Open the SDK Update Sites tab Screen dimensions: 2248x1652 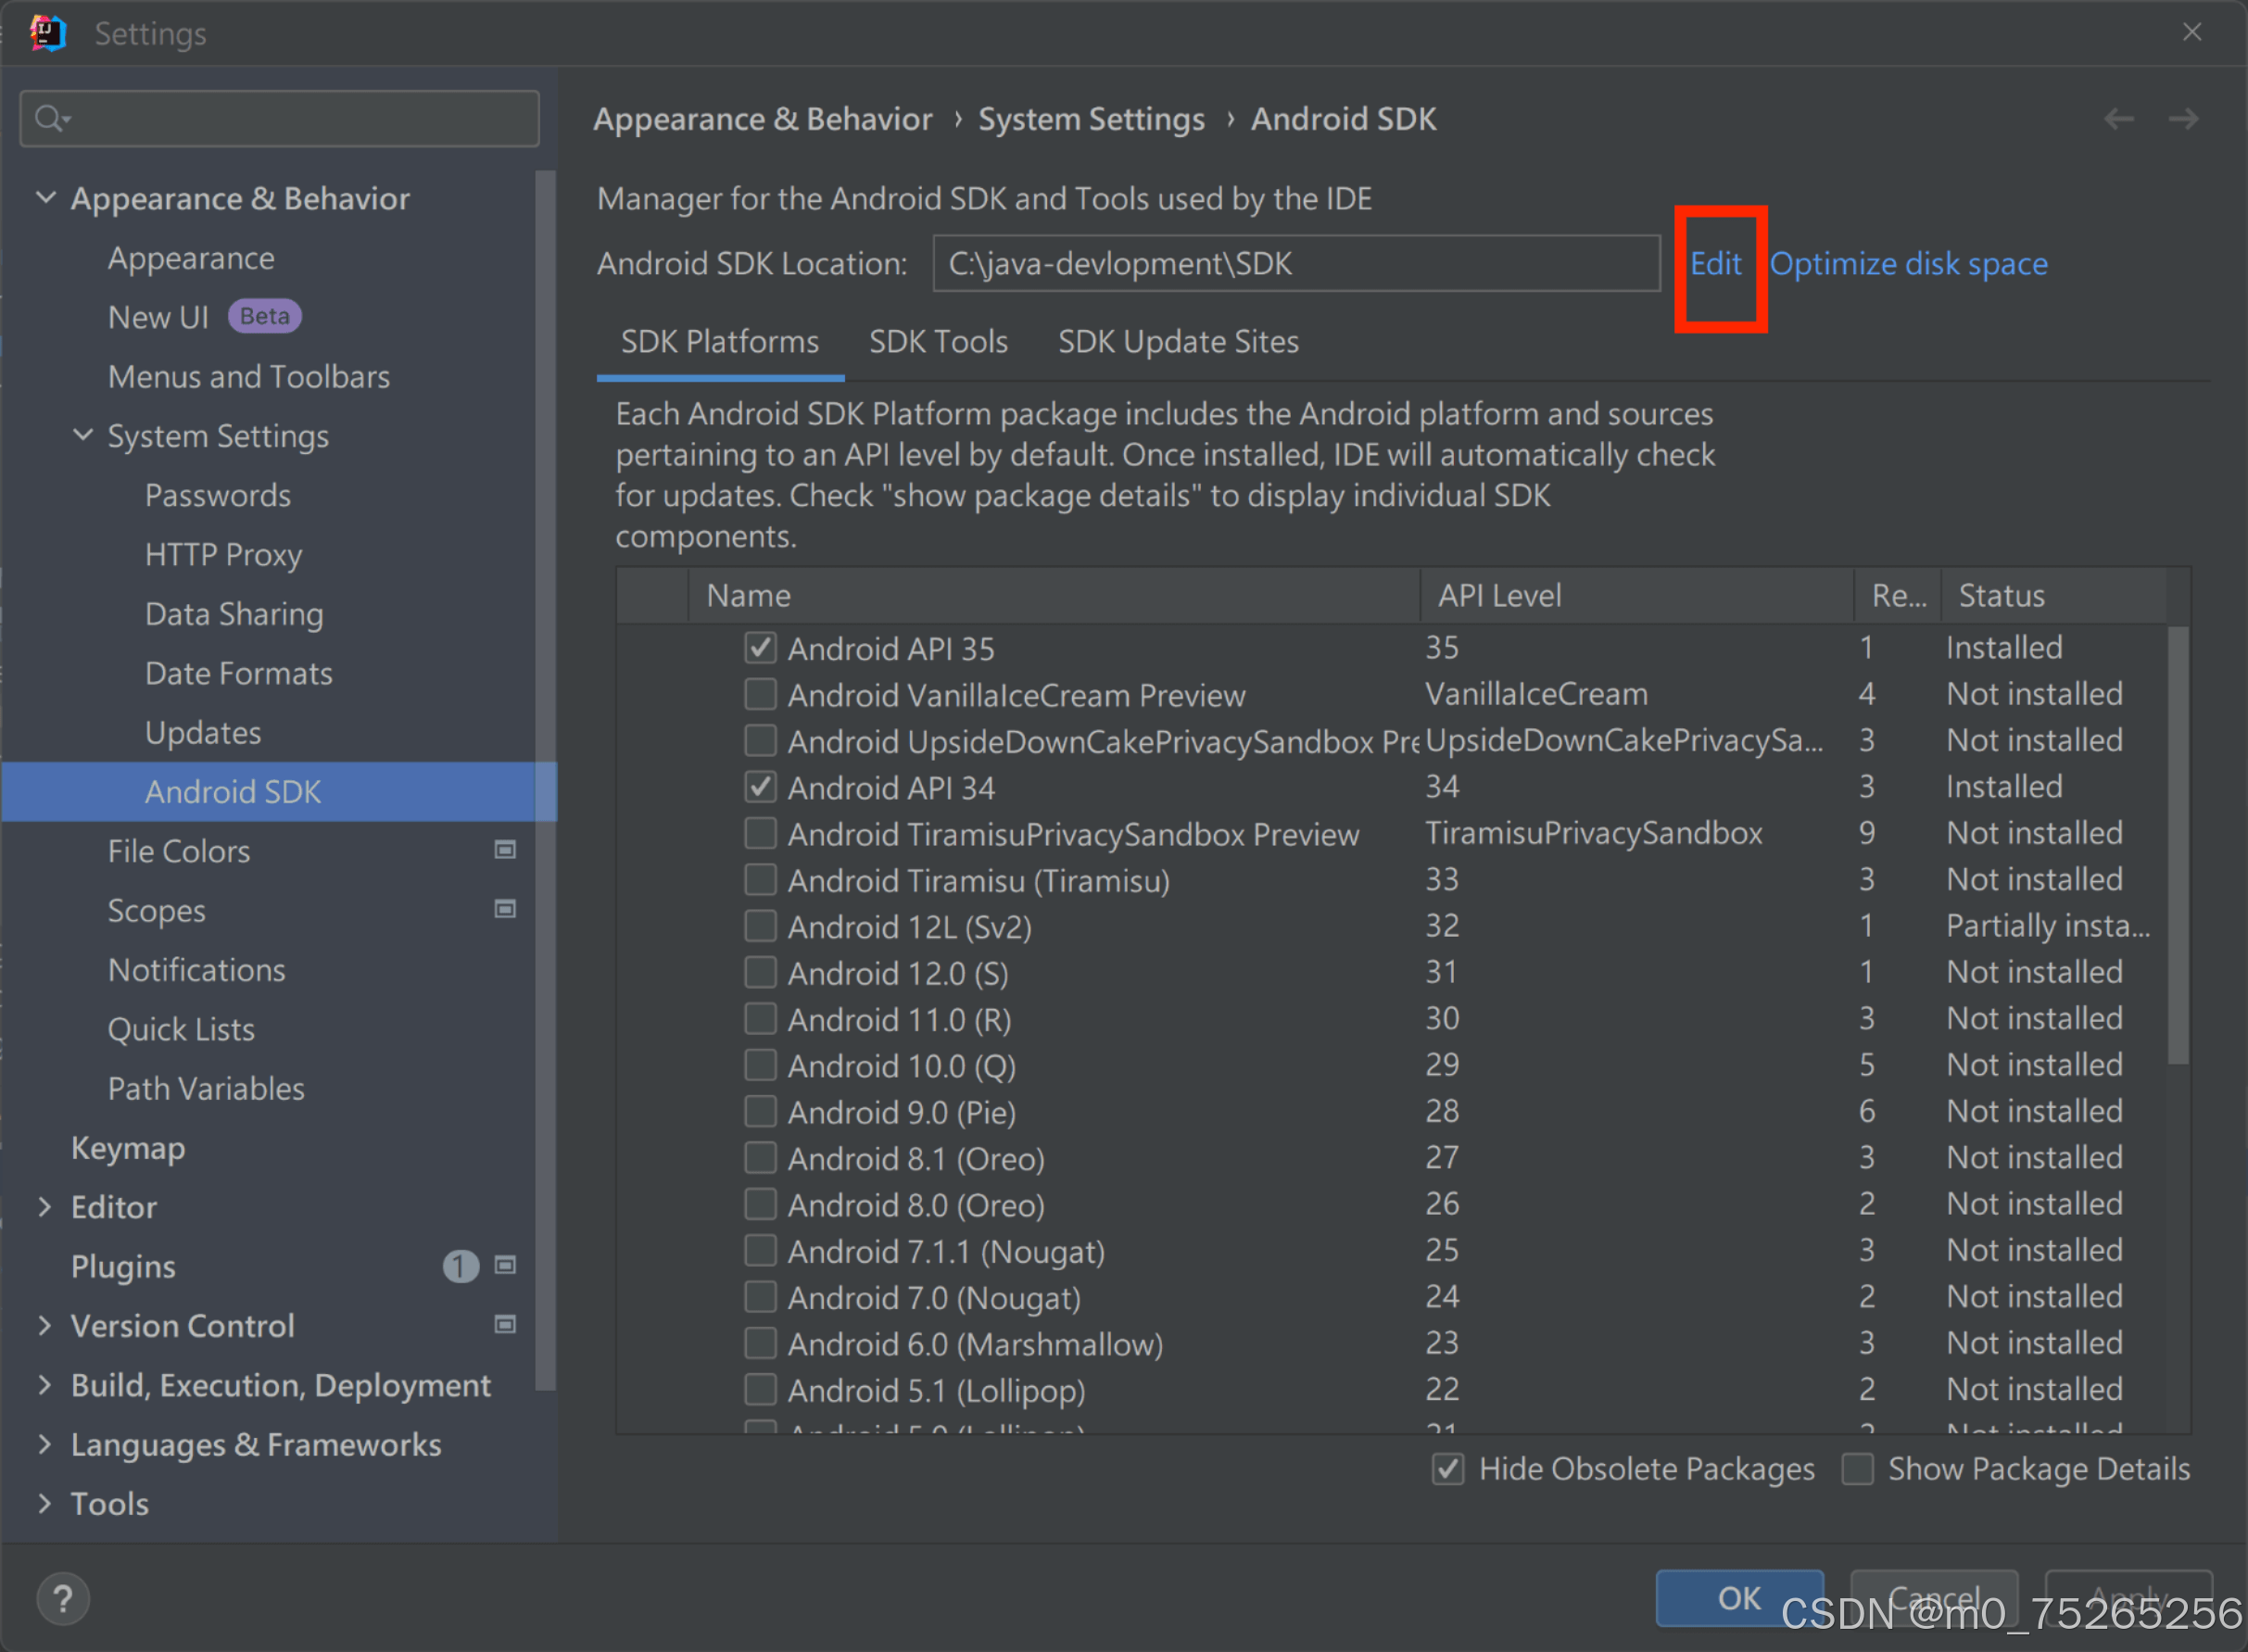coord(1178,342)
